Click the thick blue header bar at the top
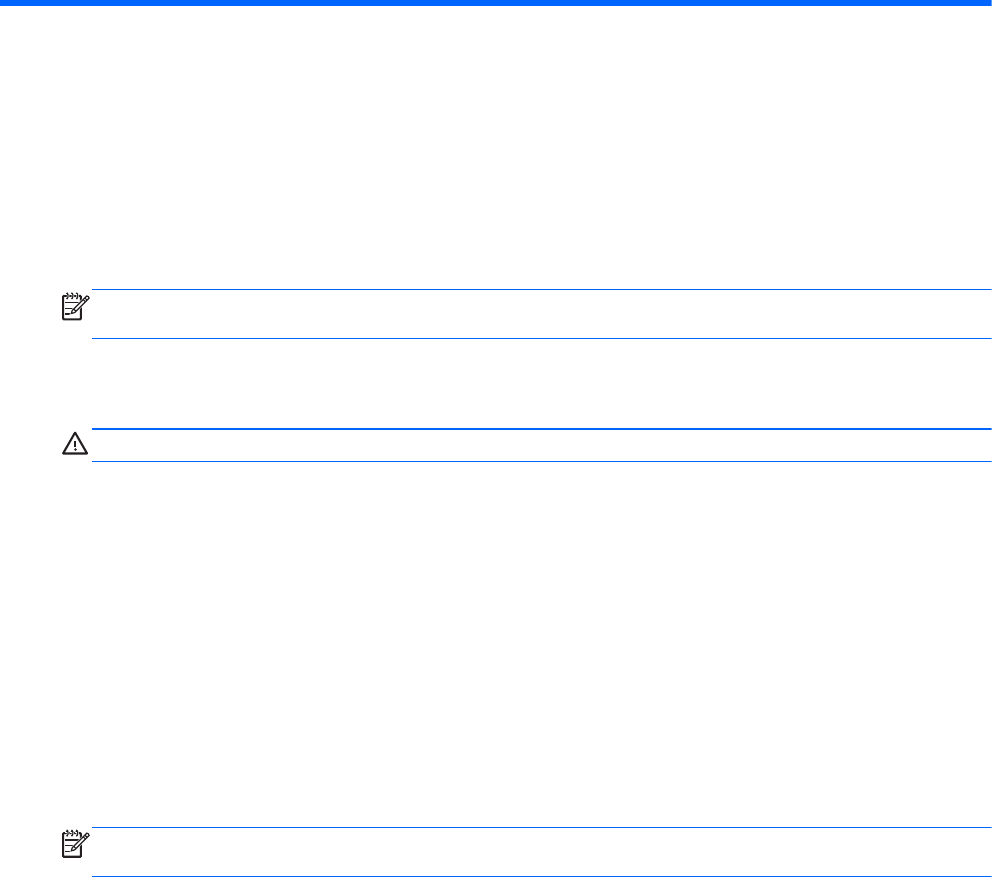992x877 pixels. click(496, 4)
